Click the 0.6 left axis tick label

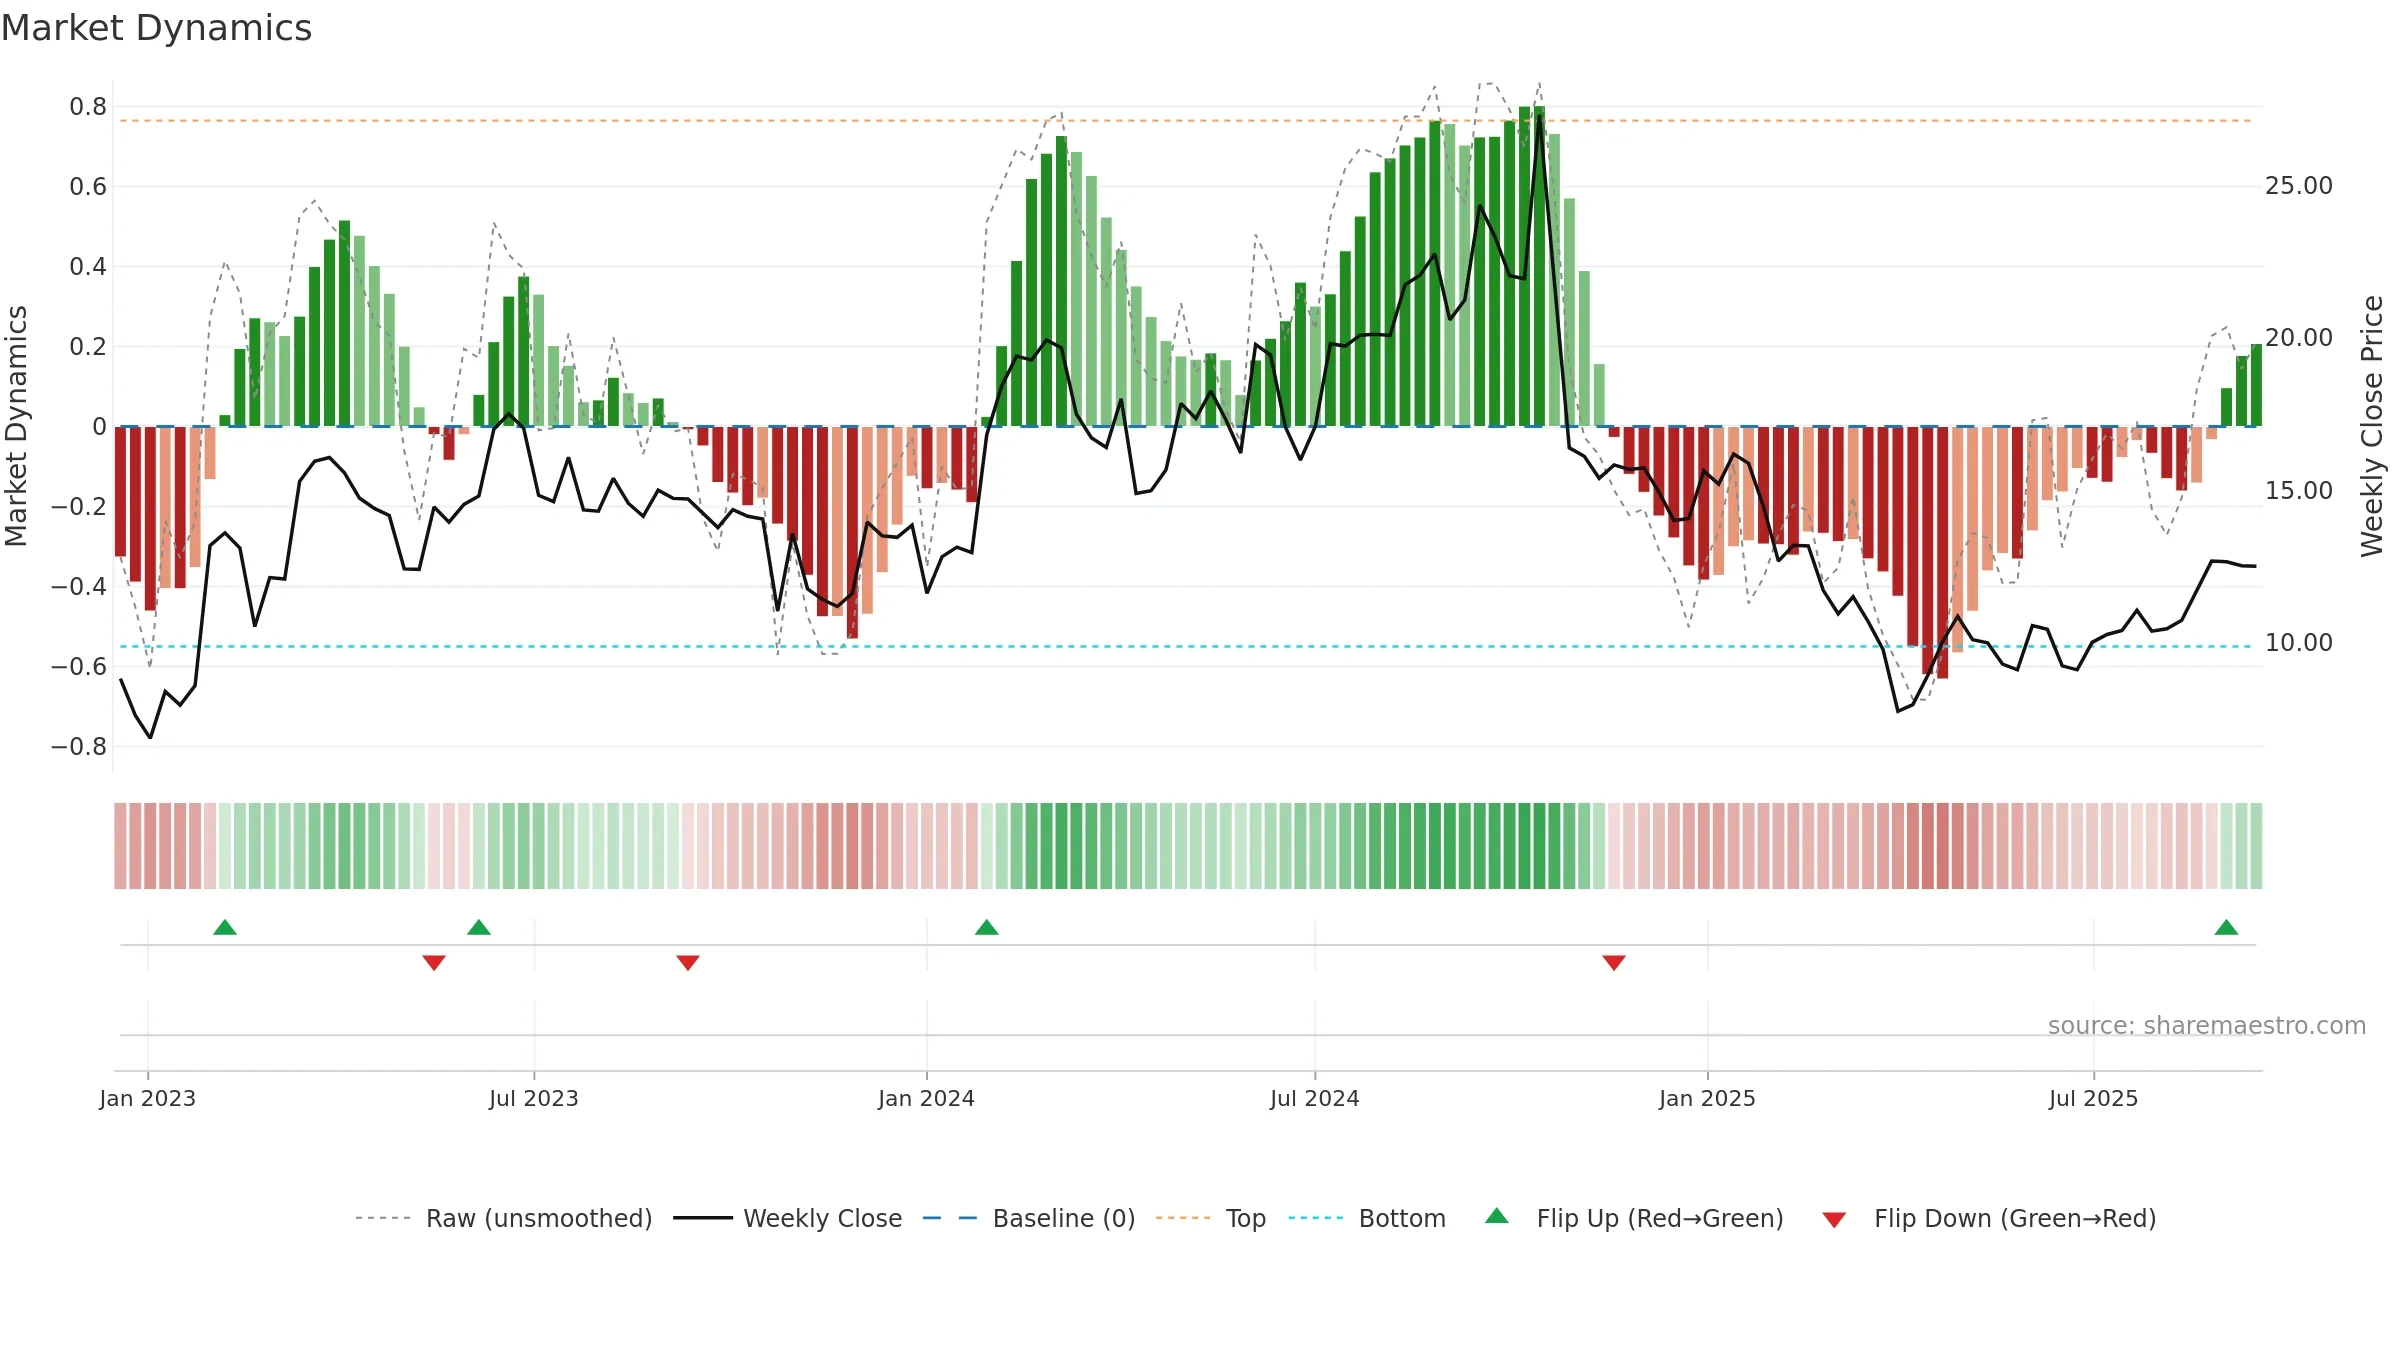point(88,187)
